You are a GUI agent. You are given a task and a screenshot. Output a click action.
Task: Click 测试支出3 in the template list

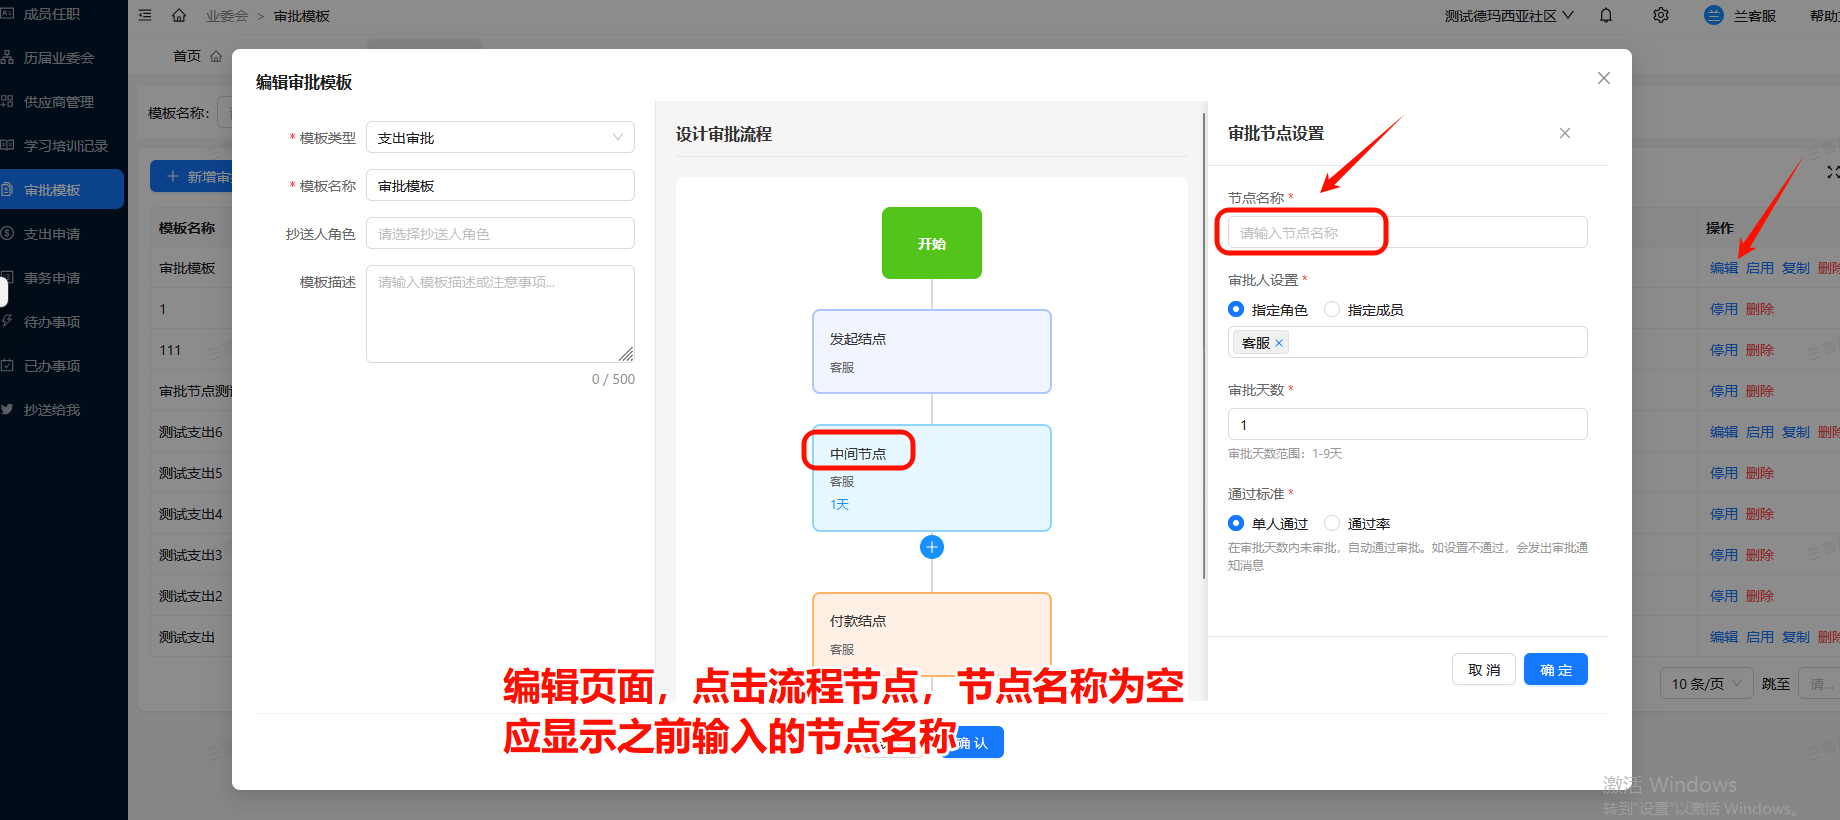191,555
